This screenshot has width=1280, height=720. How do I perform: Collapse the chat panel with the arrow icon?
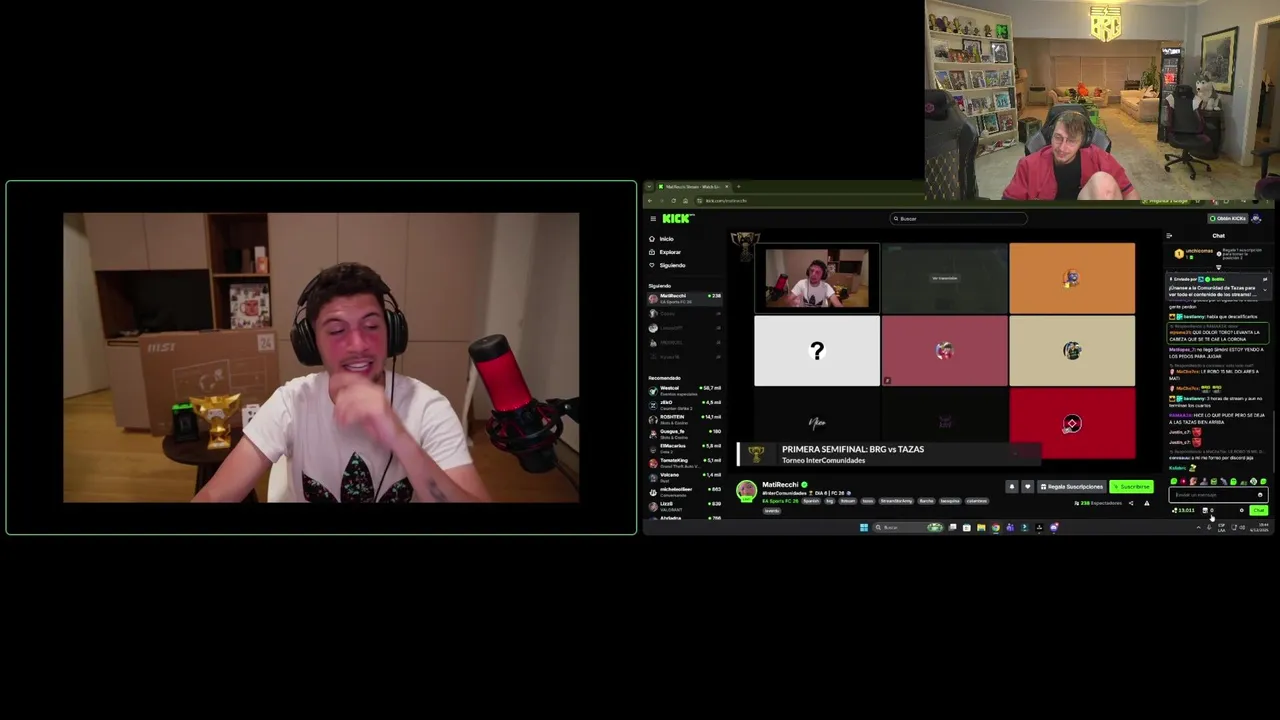point(1169,236)
